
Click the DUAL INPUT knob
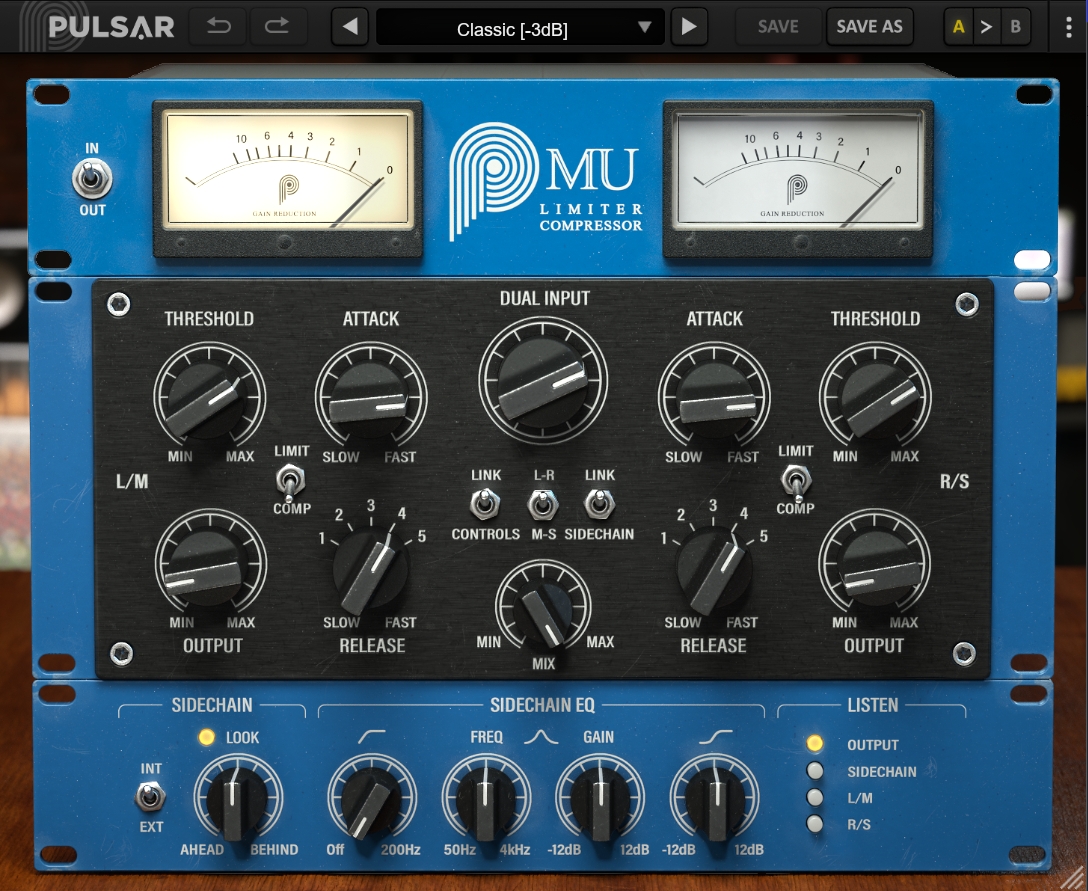click(543, 382)
